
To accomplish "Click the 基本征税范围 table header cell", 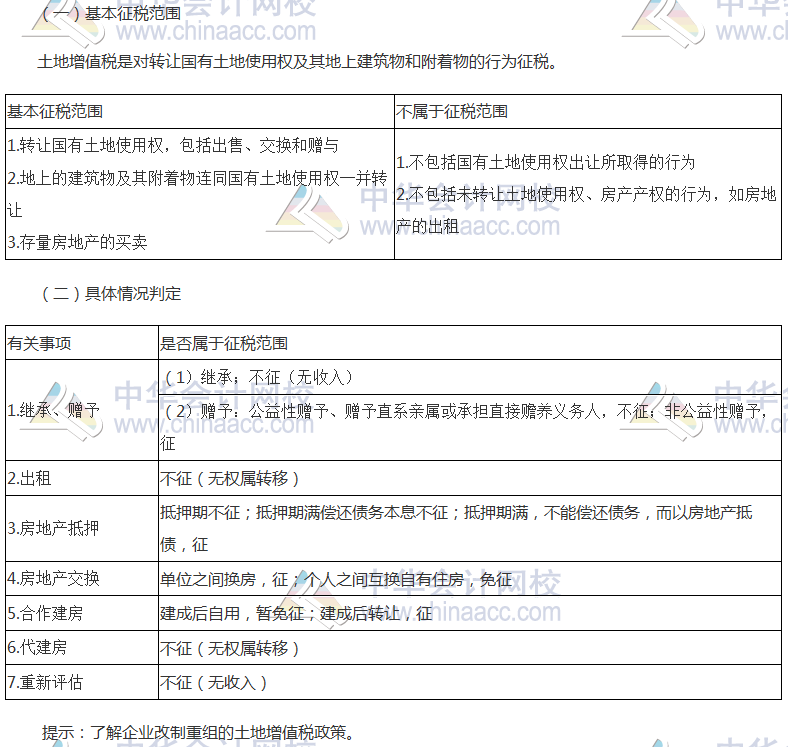I will [x=55, y=111].
